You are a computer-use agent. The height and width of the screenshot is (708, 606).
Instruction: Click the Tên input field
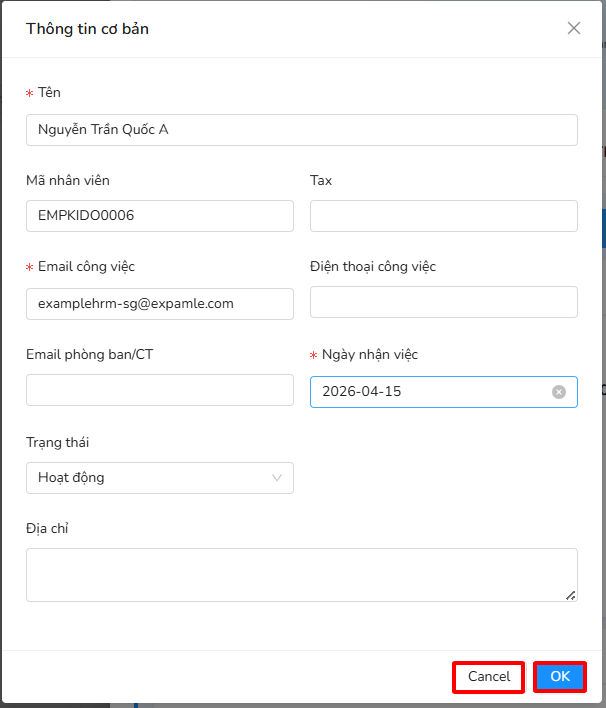(x=302, y=130)
